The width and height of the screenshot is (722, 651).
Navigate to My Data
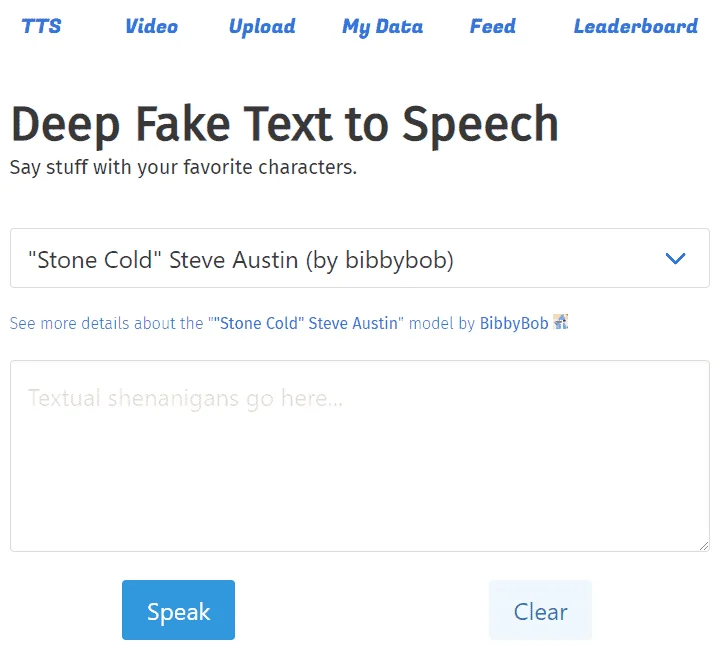(x=382, y=27)
